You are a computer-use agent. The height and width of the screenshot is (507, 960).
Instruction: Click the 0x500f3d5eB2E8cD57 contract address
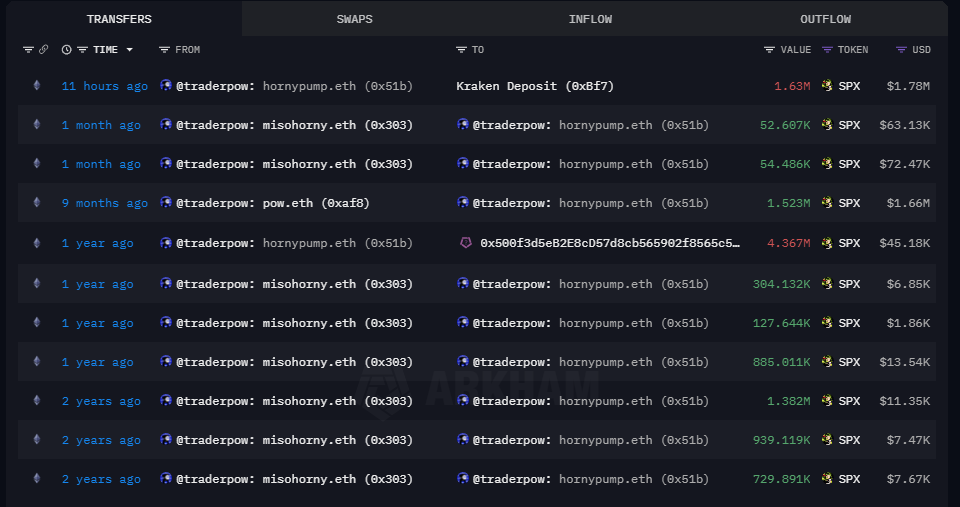click(x=609, y=243)
